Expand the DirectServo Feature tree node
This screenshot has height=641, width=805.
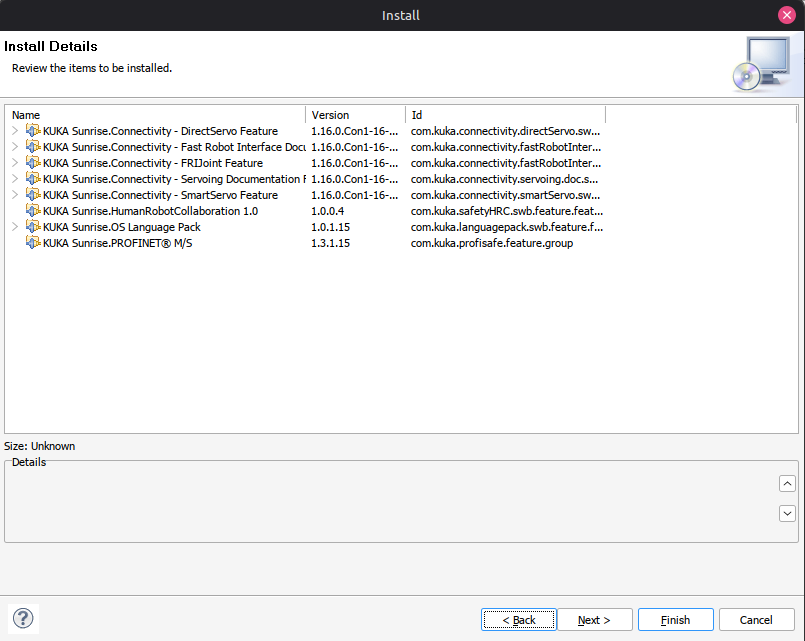point(15,131)
